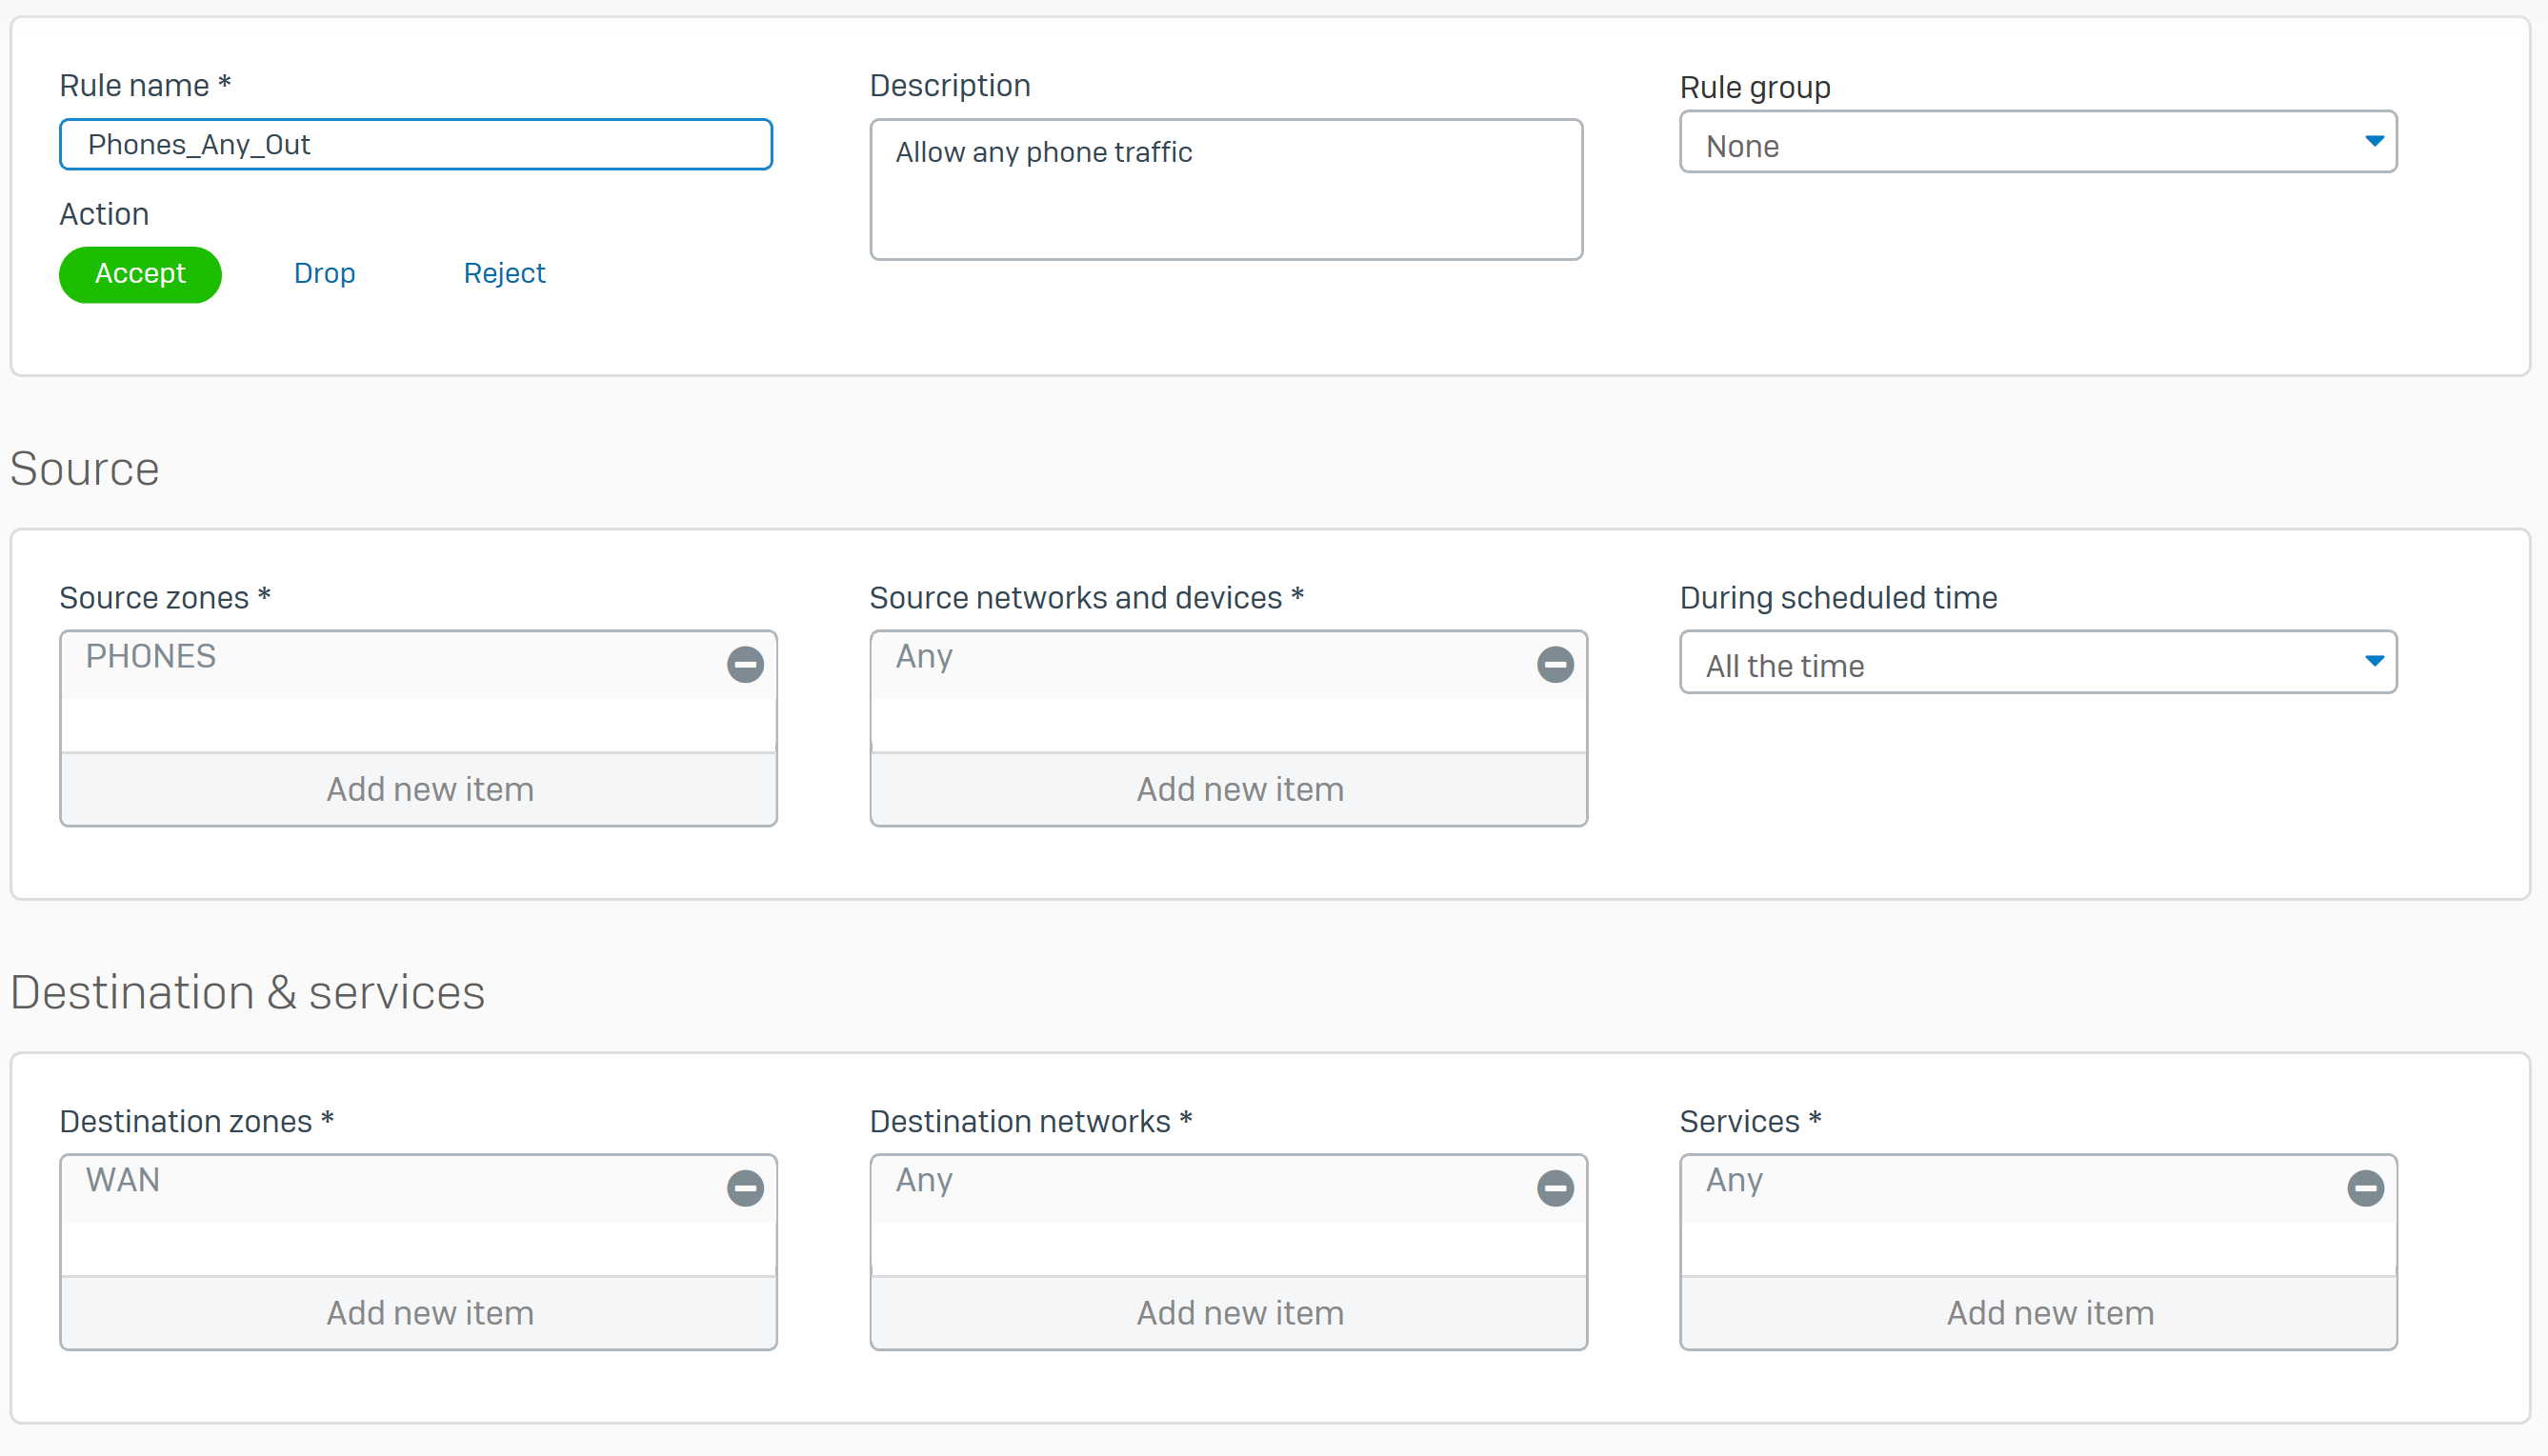Viewport: 2548px width, 1456px height.
Task: Add new item to Source zones
Action: tap(419, 789)
